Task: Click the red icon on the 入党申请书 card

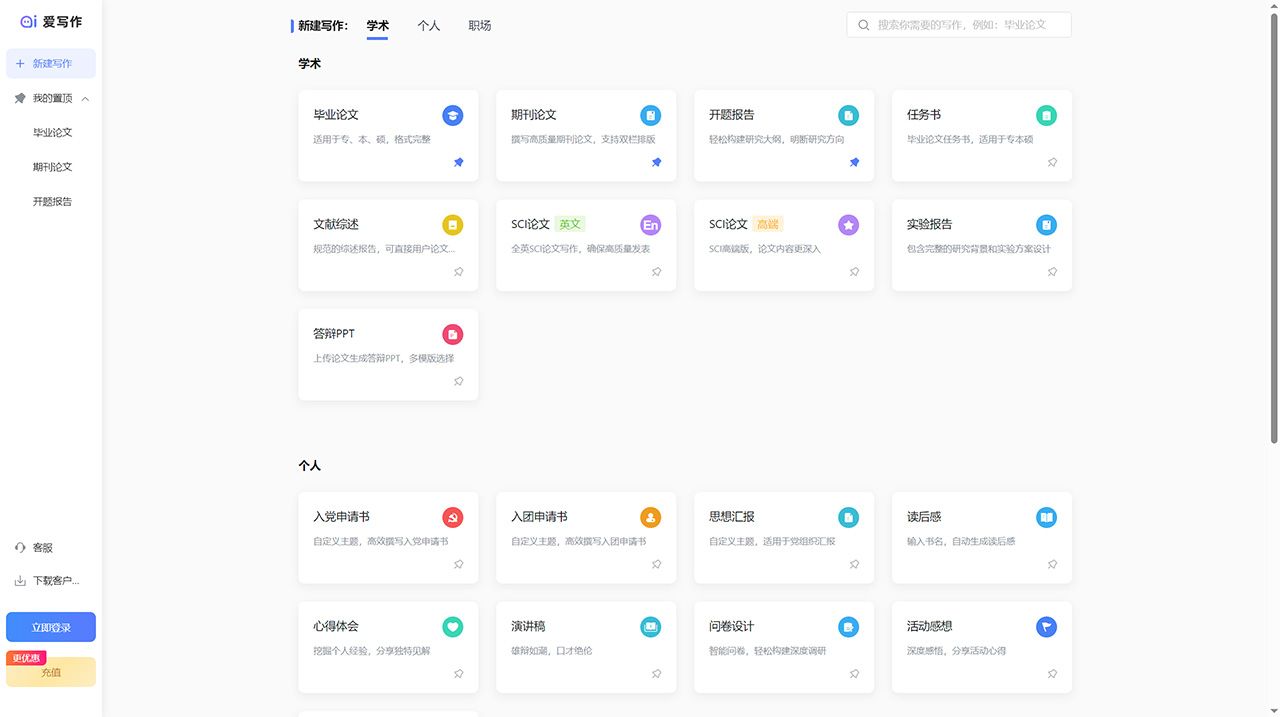Action: pos(452,517)
